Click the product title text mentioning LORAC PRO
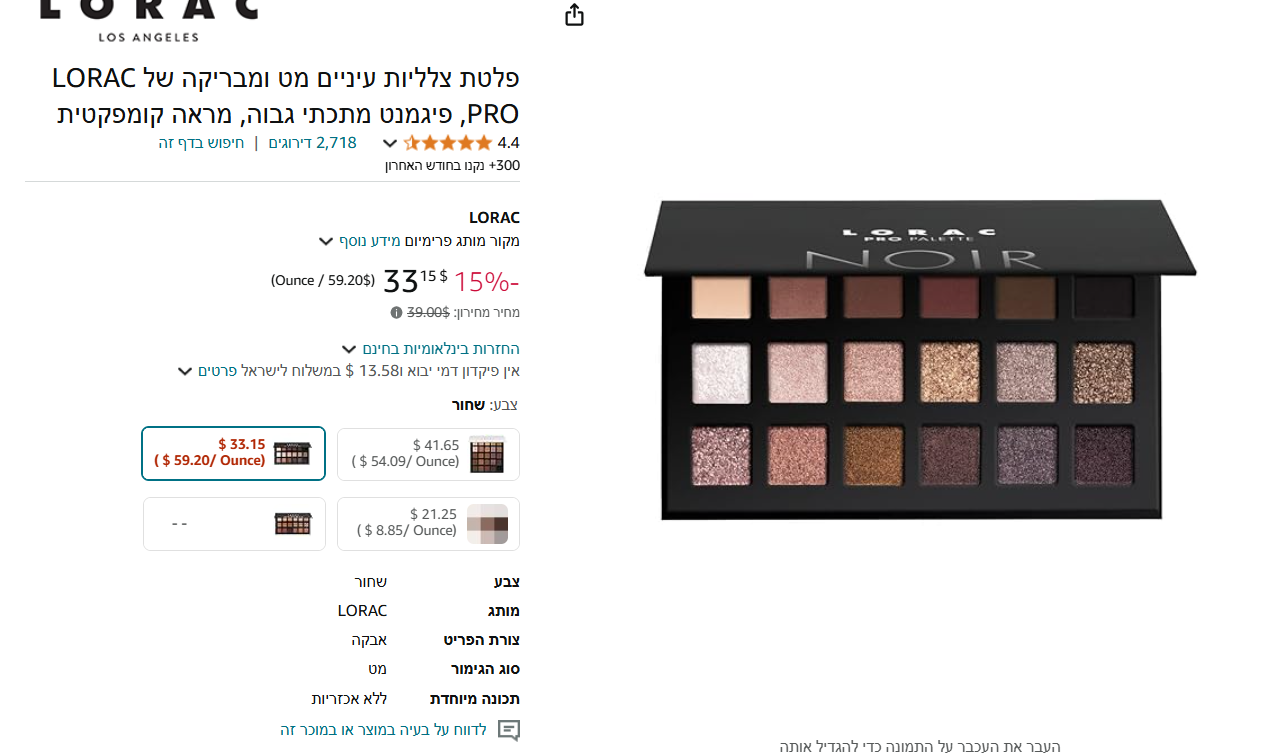The height and width of the screenshot is (756, 1287). point(286,96)
